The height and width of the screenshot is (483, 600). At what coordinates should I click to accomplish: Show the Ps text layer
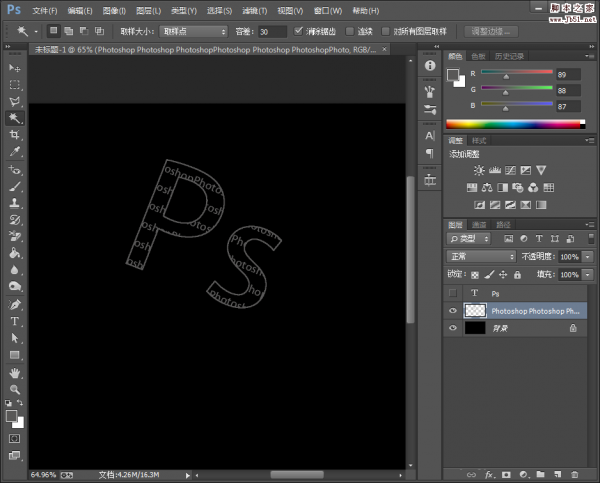pos(453,293)
